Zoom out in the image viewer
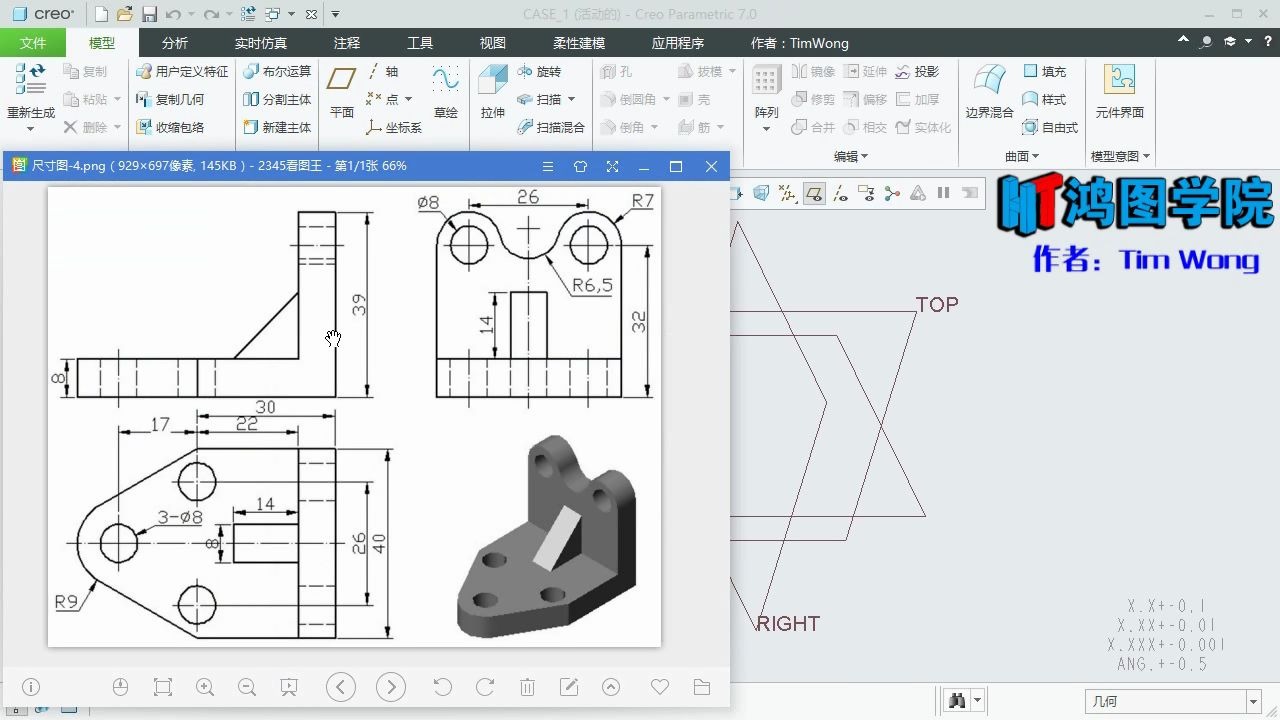 pos(247,687)
